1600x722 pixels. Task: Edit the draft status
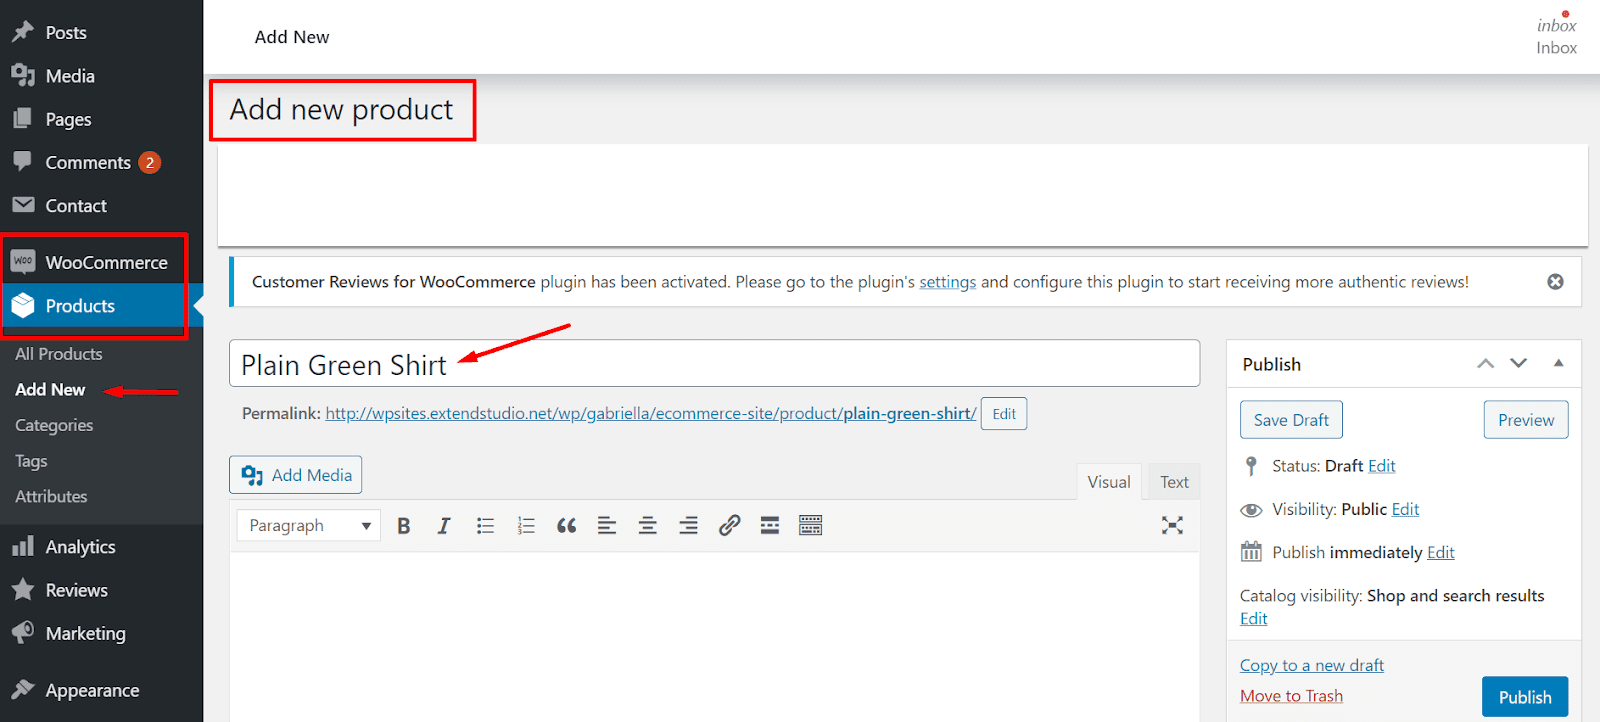(x=1382, y=466)
